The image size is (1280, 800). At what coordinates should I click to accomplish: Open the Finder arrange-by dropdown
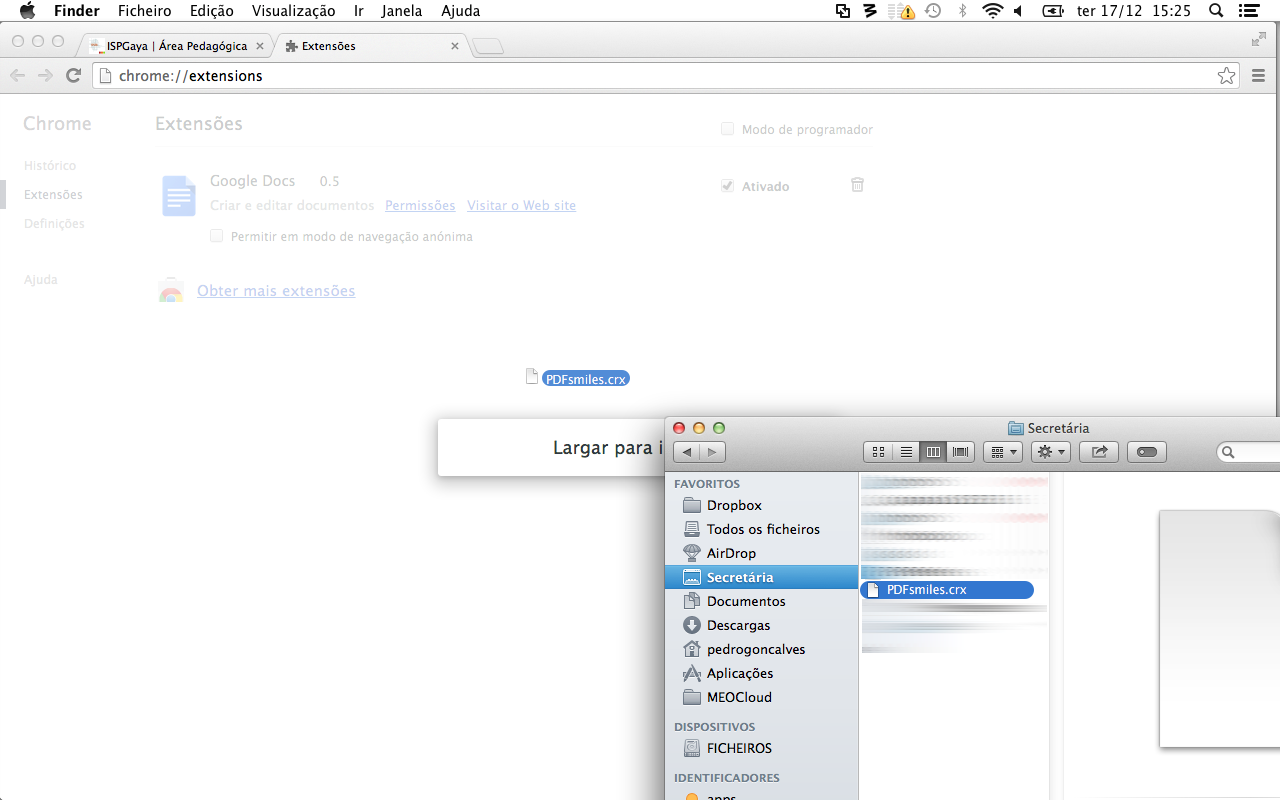1003,452
